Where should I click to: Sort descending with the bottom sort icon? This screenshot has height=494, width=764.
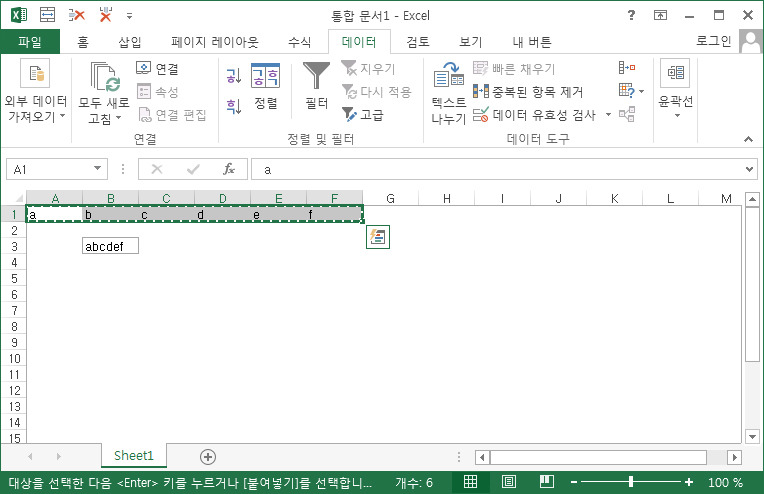point(234,106)
